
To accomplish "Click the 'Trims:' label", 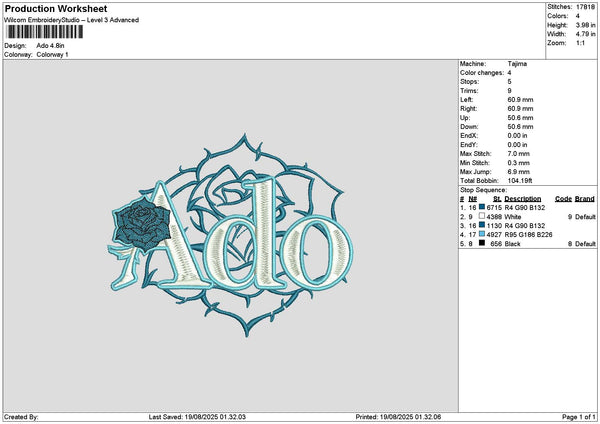I will 469,91.
